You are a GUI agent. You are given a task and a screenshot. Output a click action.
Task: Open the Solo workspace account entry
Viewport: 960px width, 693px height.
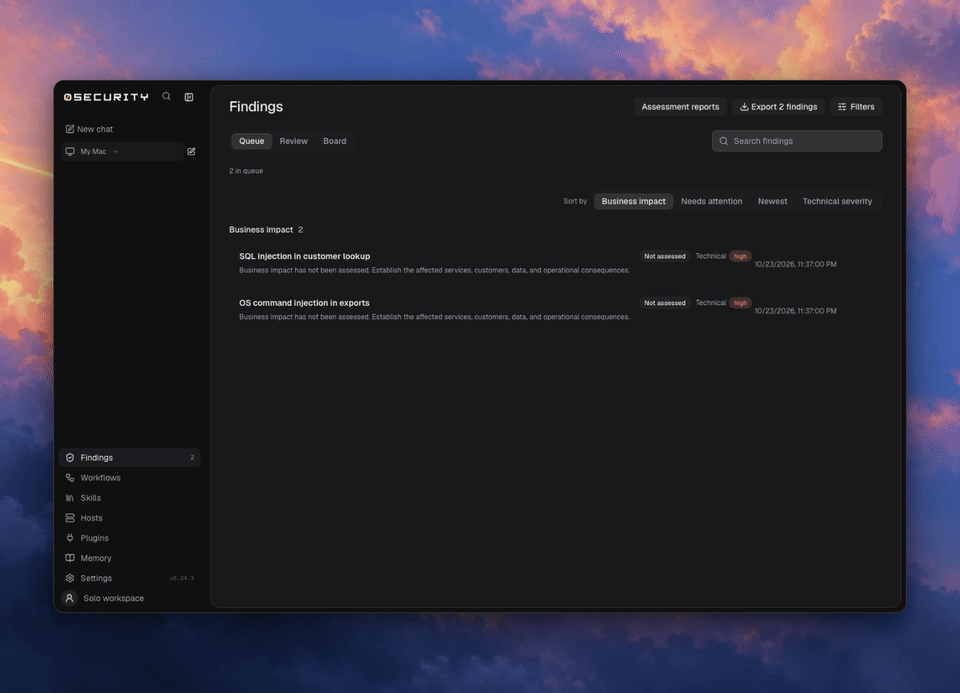[130, 598]
